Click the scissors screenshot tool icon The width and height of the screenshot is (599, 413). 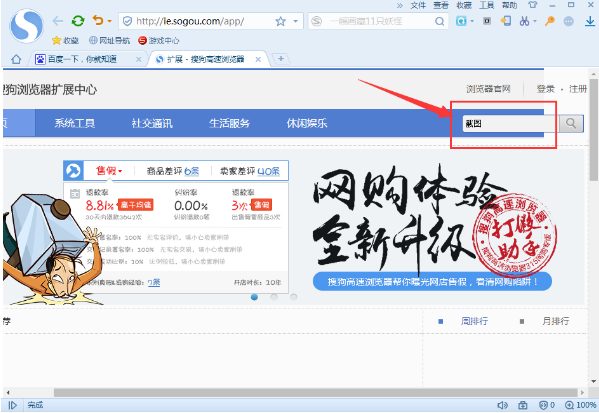click(x=524, y=21)
